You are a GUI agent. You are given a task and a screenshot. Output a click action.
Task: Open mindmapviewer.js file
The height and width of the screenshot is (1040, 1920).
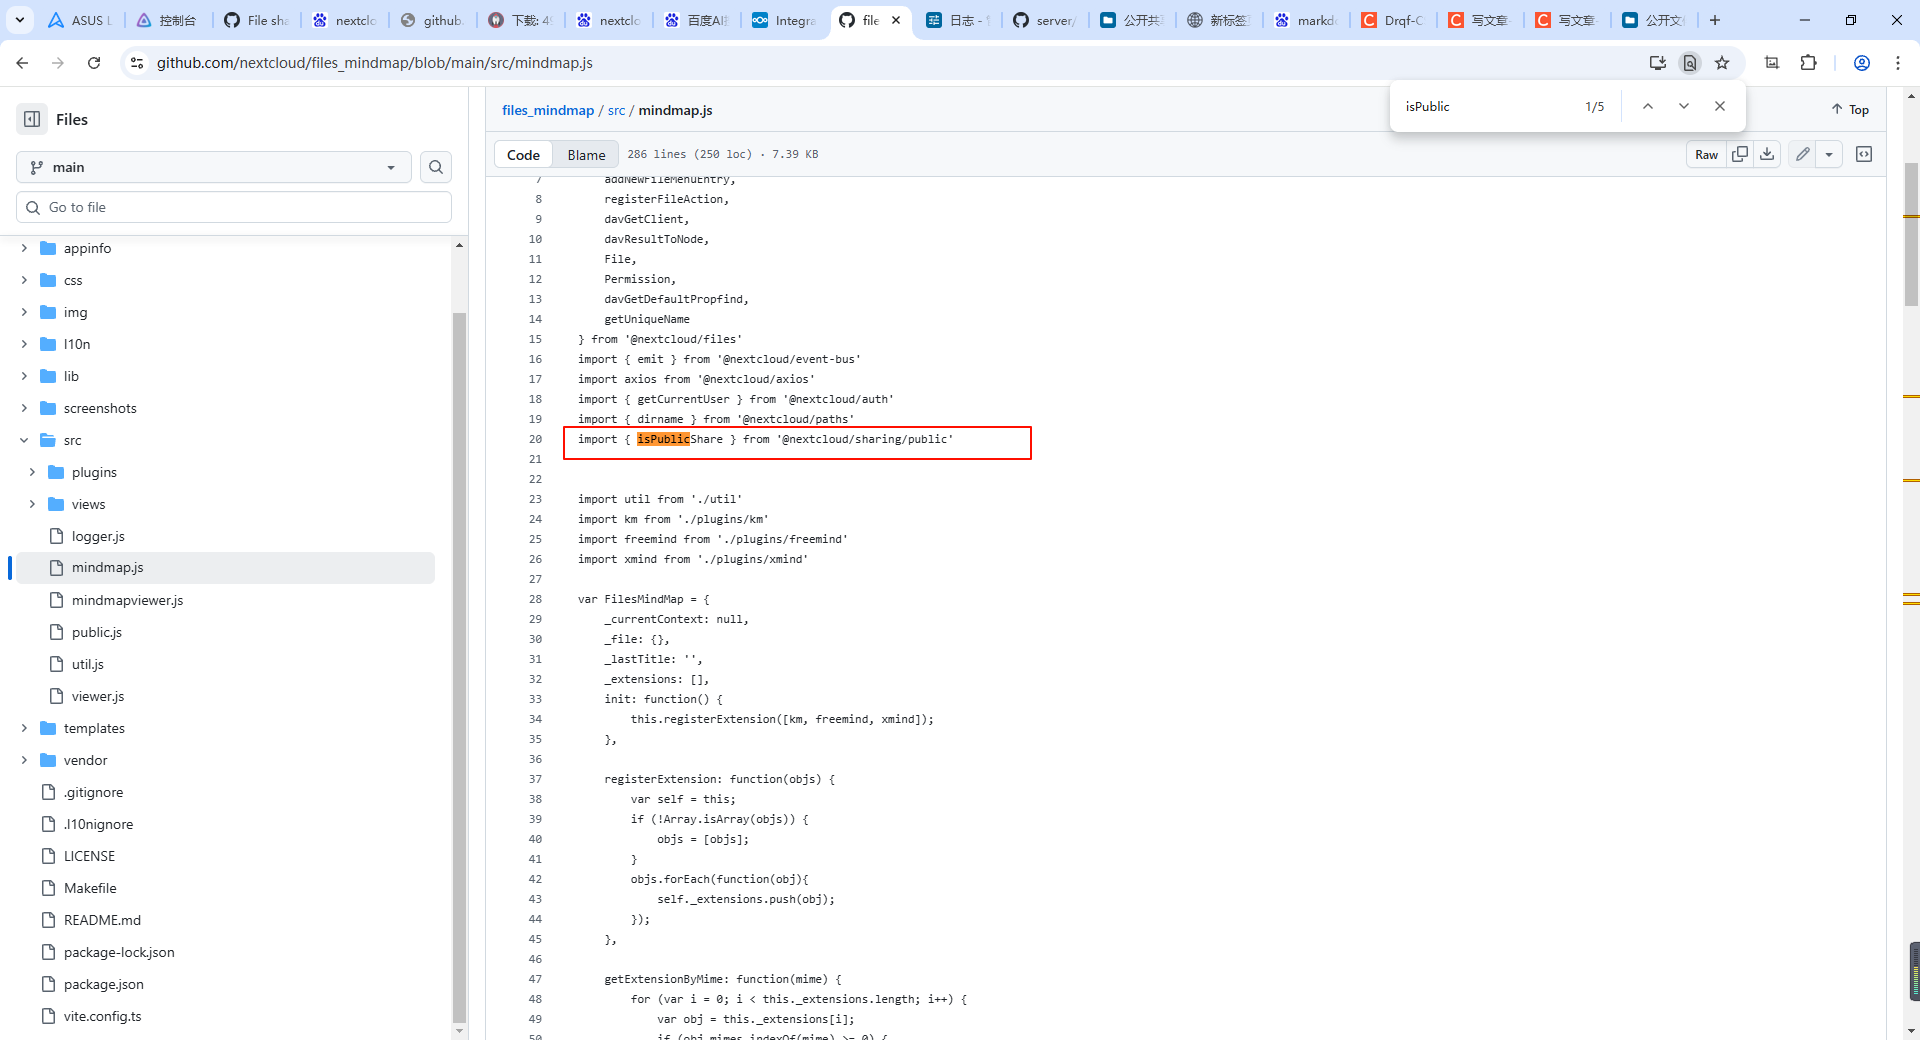click(x=127, y=600)
